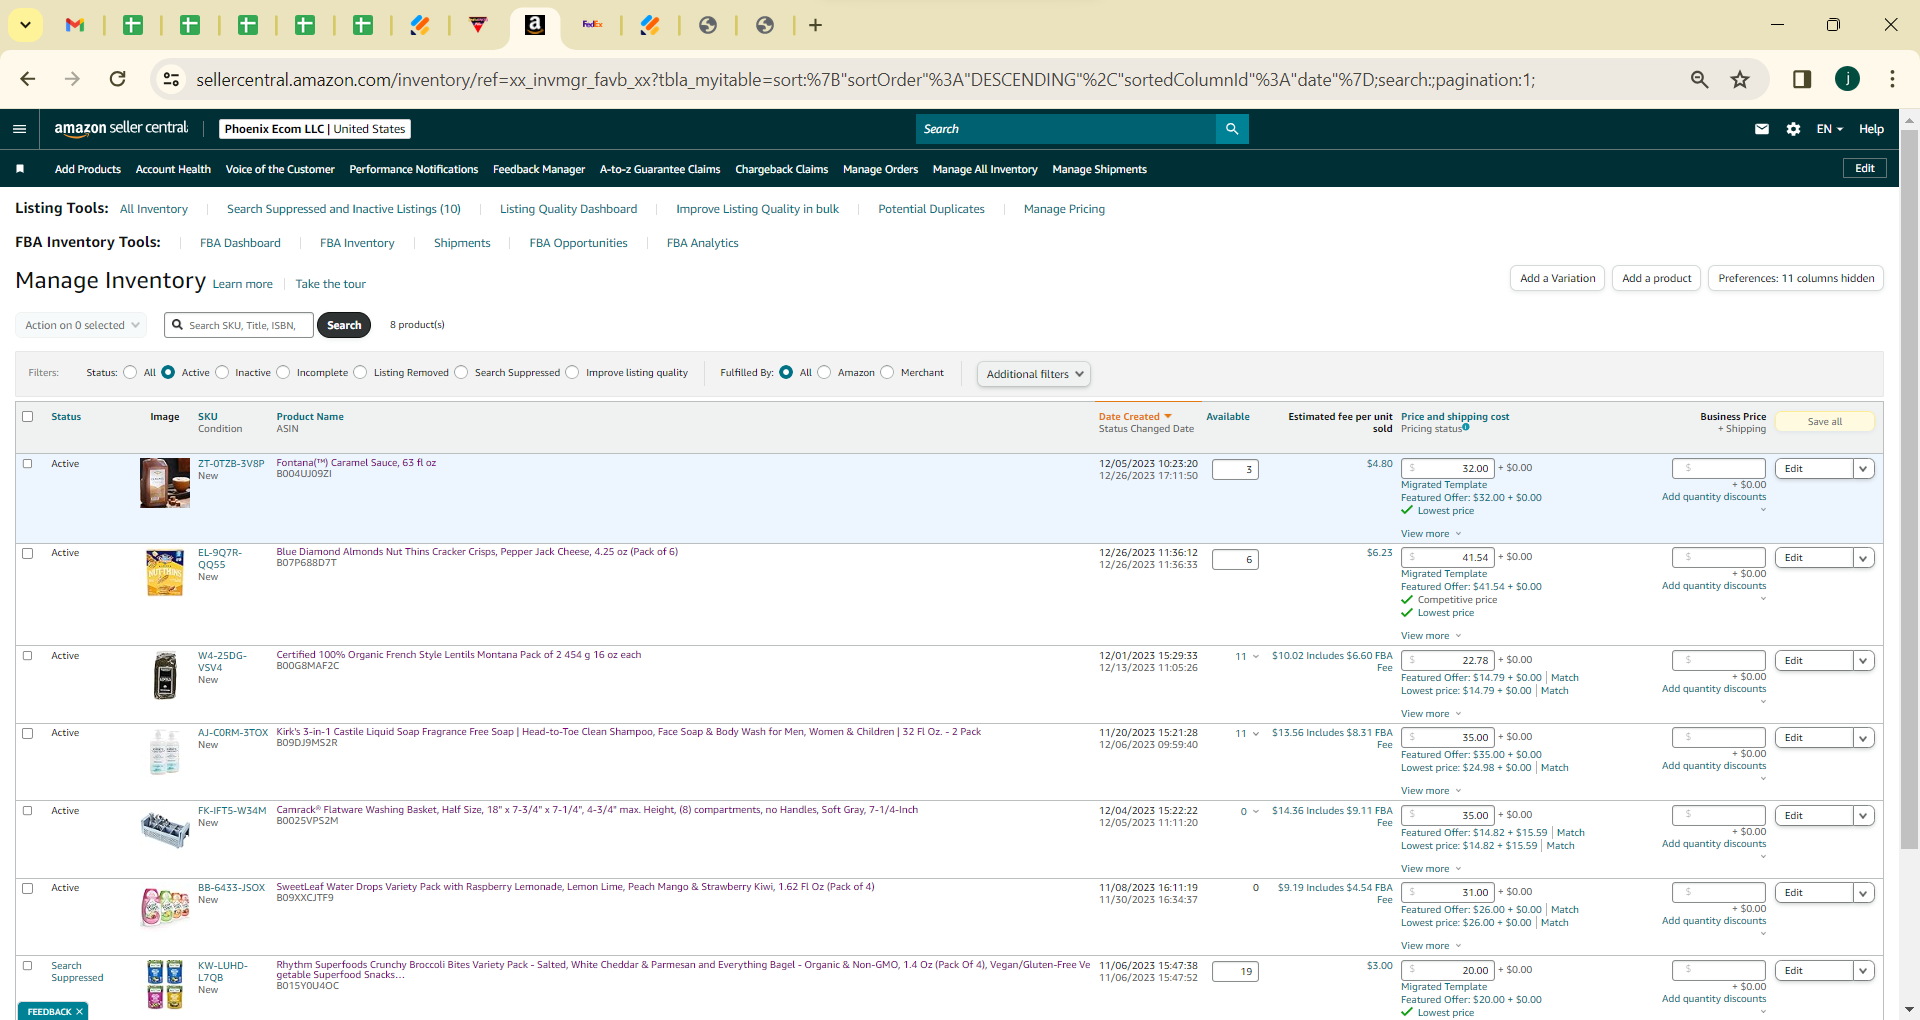Open the settings gear icon
The width and height of the screenshot is (1920, 1020).
tap(1793, 129)
